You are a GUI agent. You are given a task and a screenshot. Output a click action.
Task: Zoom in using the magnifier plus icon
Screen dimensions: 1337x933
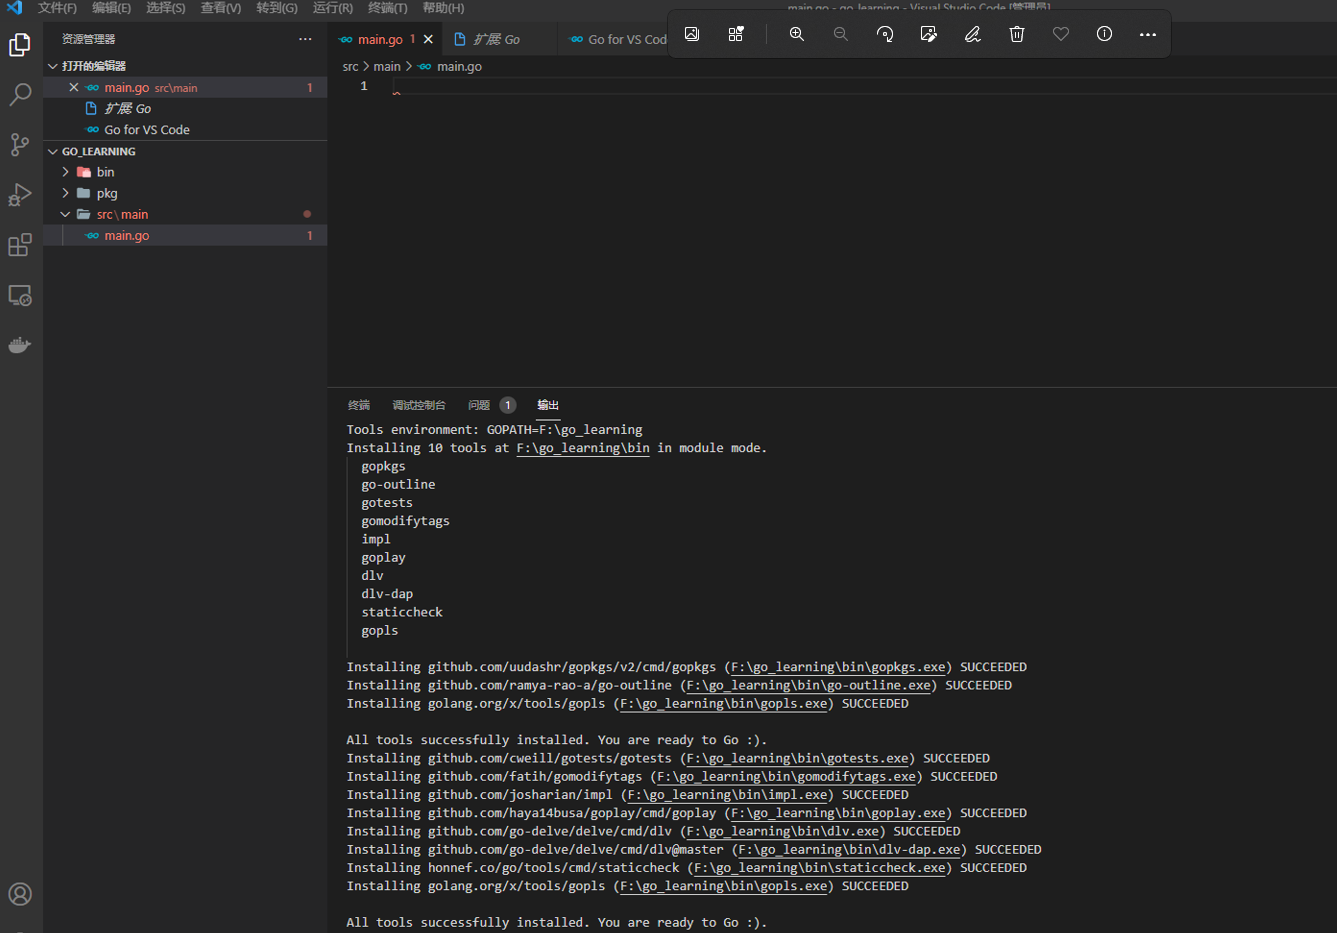point(797,34)
